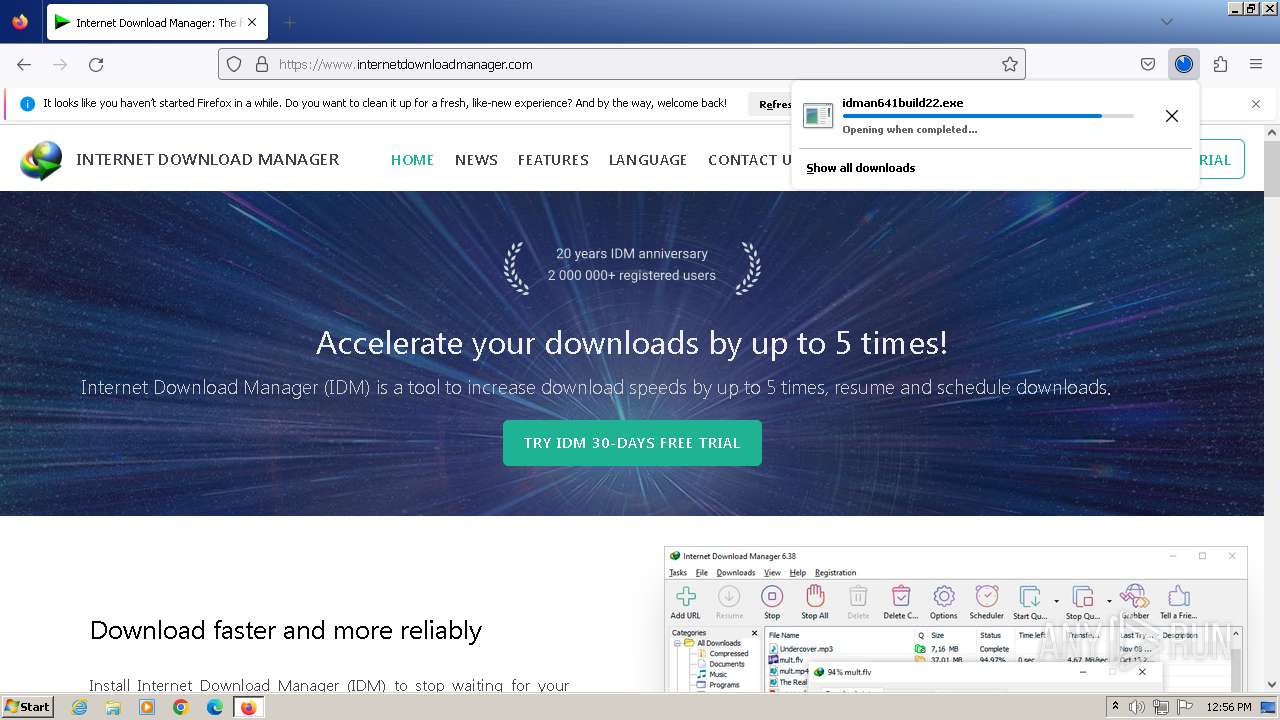
Task: Expand the list all tabs chevron
Action: [1166, 22]
